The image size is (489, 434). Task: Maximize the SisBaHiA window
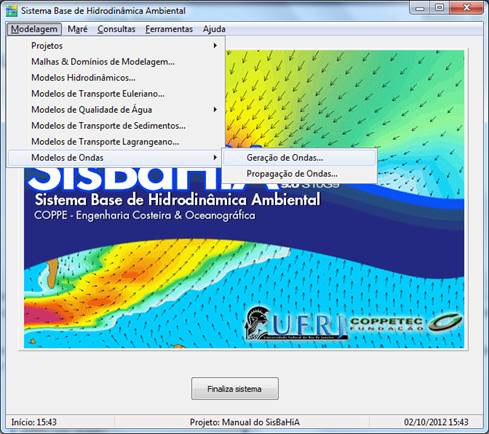(x=440, y=8)
